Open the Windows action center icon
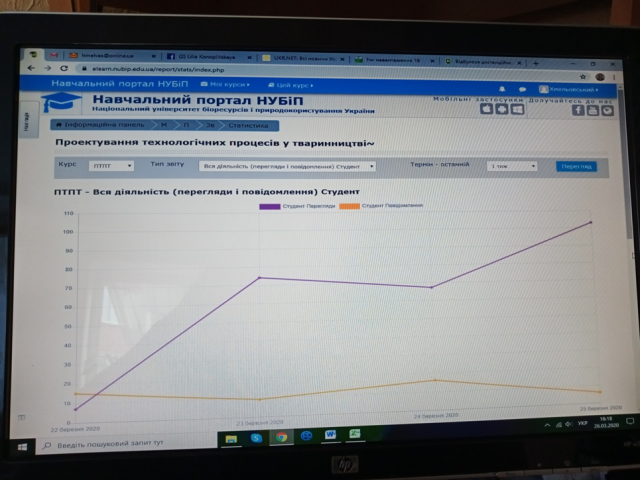This screenshot has width=640, height=480. tap(630, 422)
